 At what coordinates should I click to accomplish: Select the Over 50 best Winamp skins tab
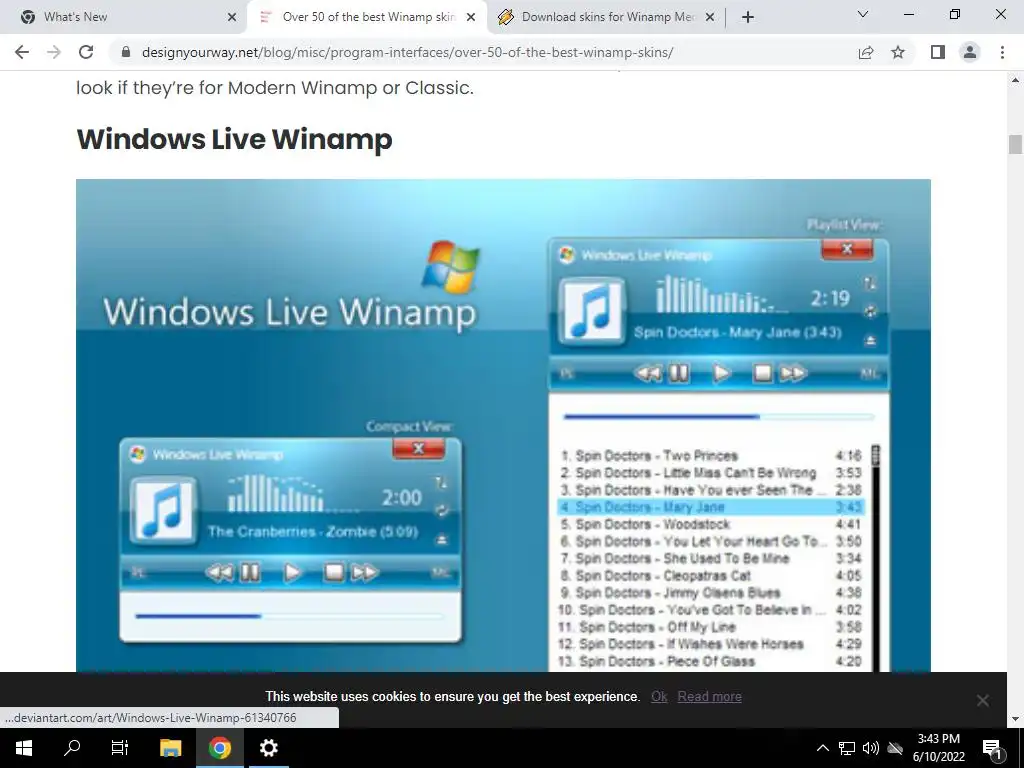point(368,17)
